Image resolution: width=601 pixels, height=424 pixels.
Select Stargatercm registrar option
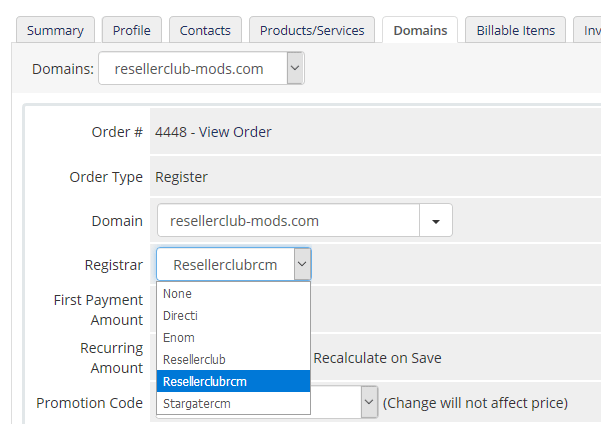233,403
